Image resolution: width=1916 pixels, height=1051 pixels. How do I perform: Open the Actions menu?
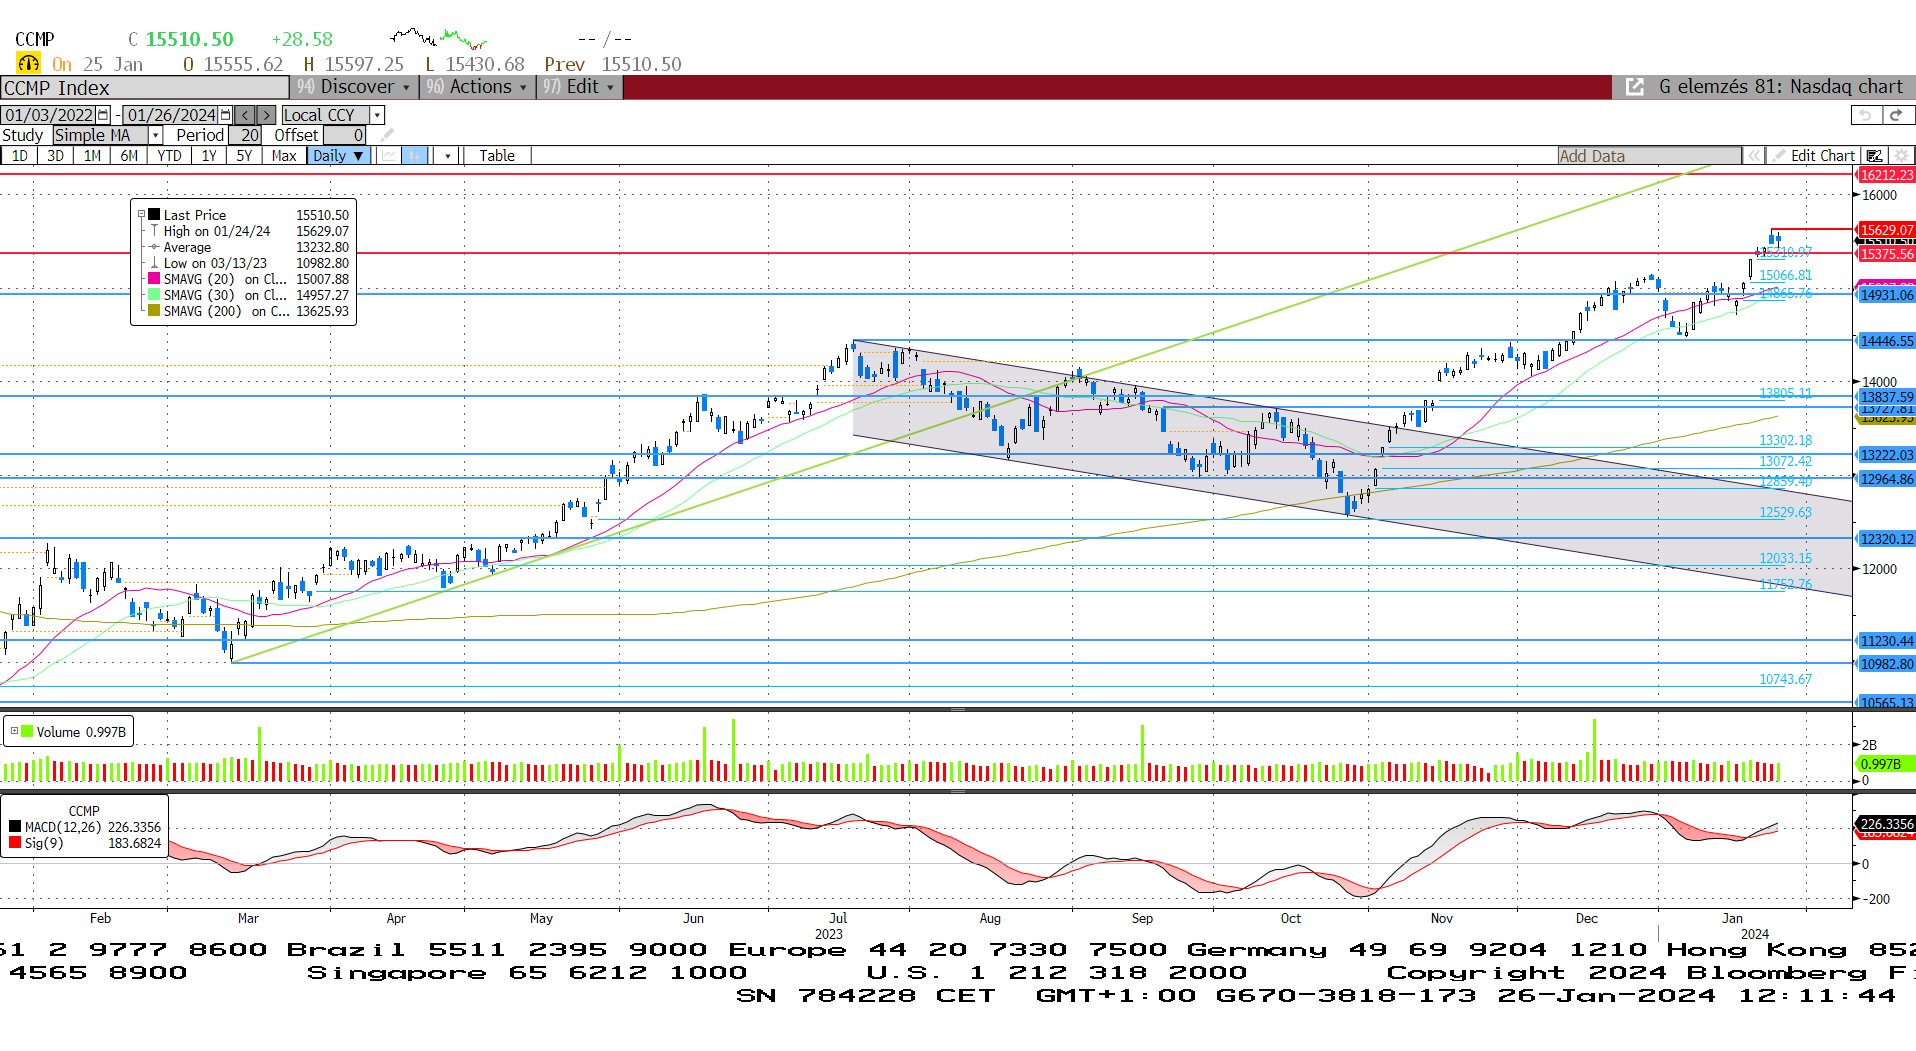click(x=479, y=87)
